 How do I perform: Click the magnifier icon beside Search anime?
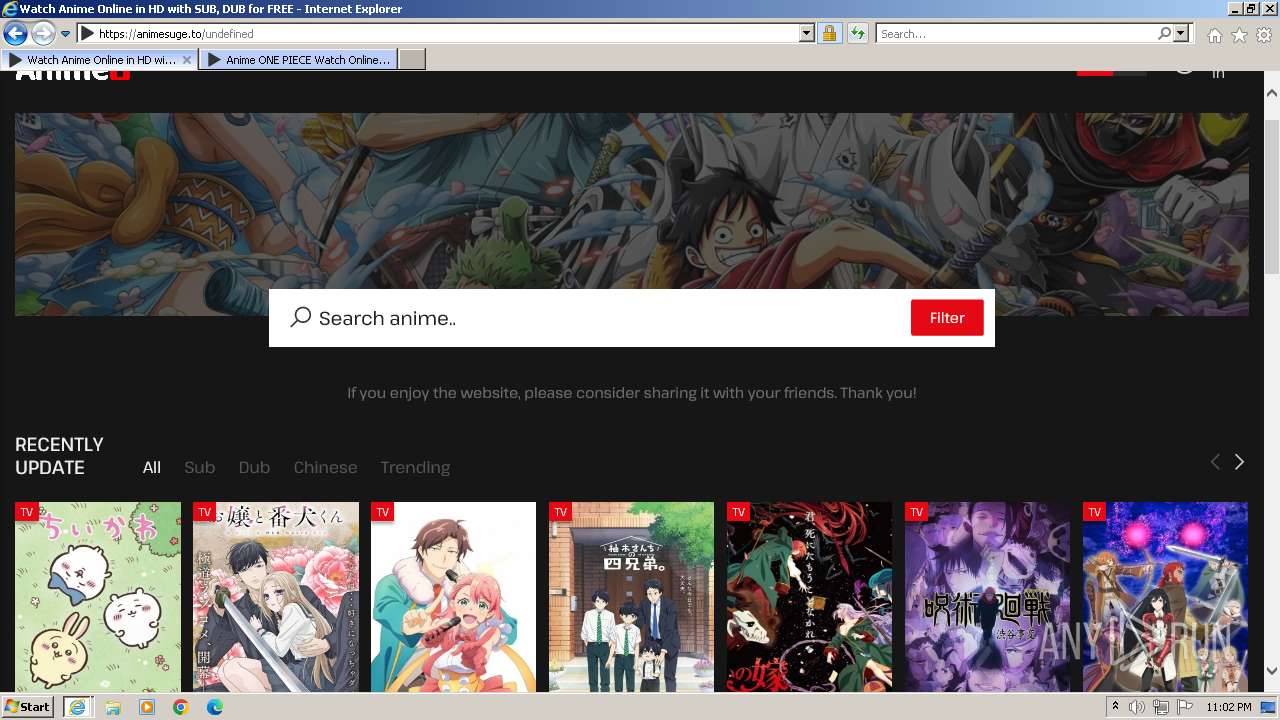coord(301,317)
